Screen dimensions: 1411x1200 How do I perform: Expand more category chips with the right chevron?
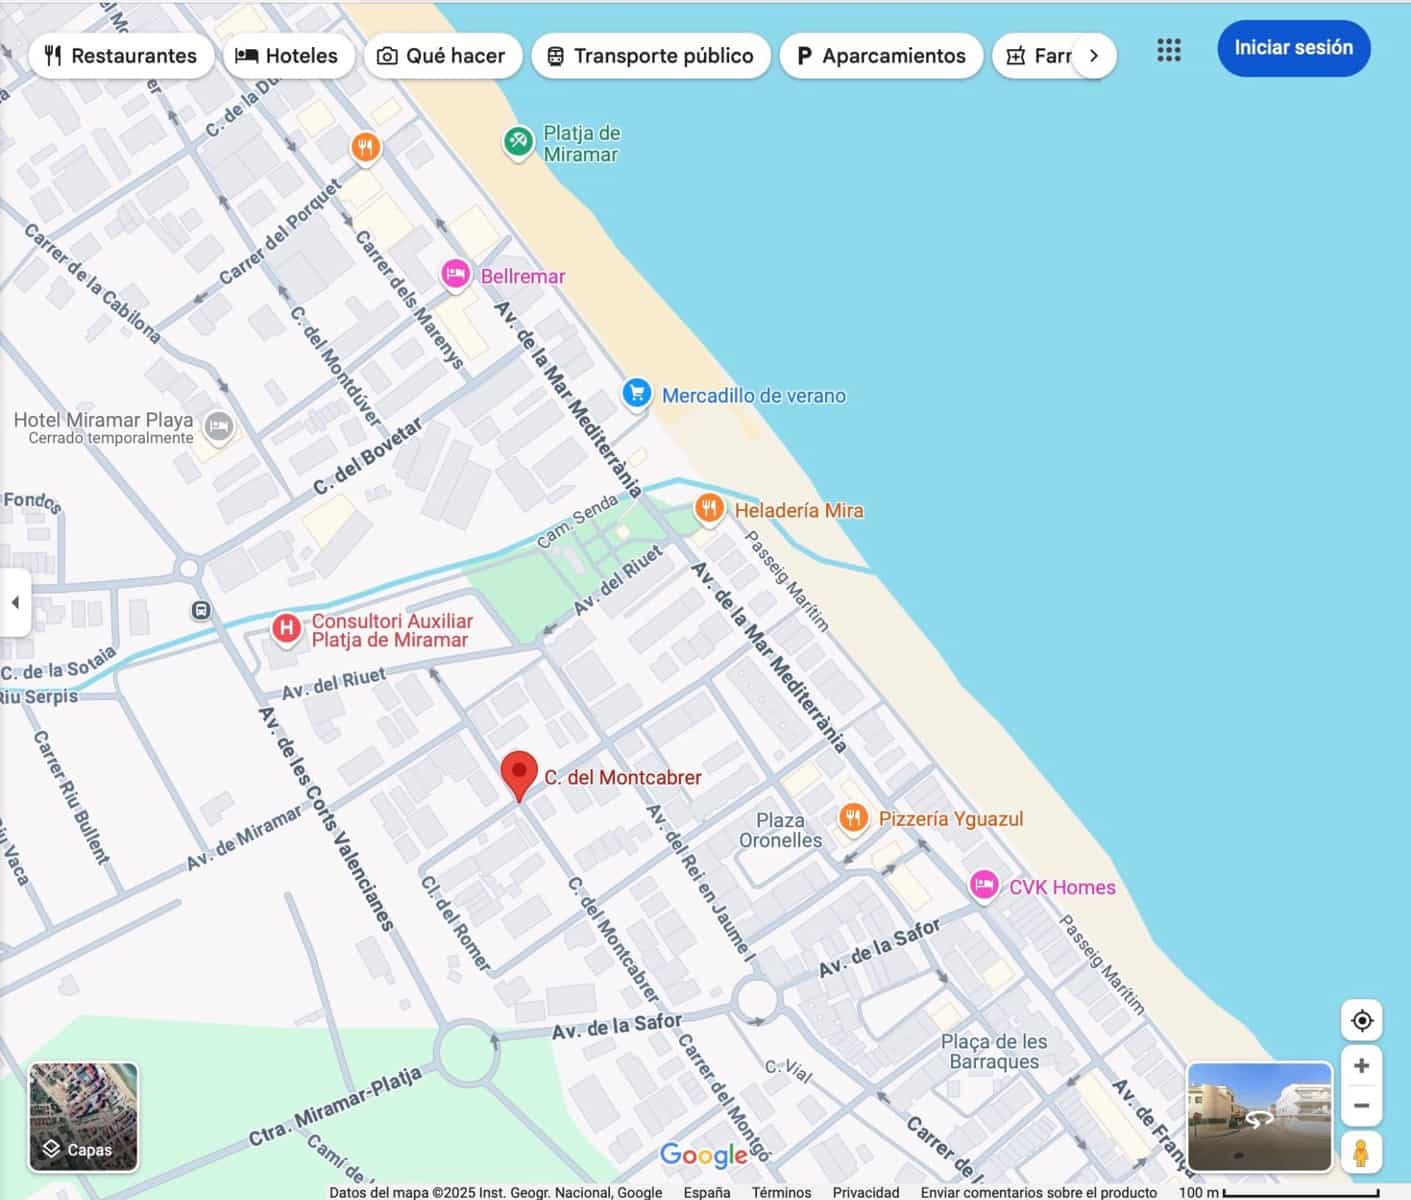pyautogui.click(x=1095, y=56)
